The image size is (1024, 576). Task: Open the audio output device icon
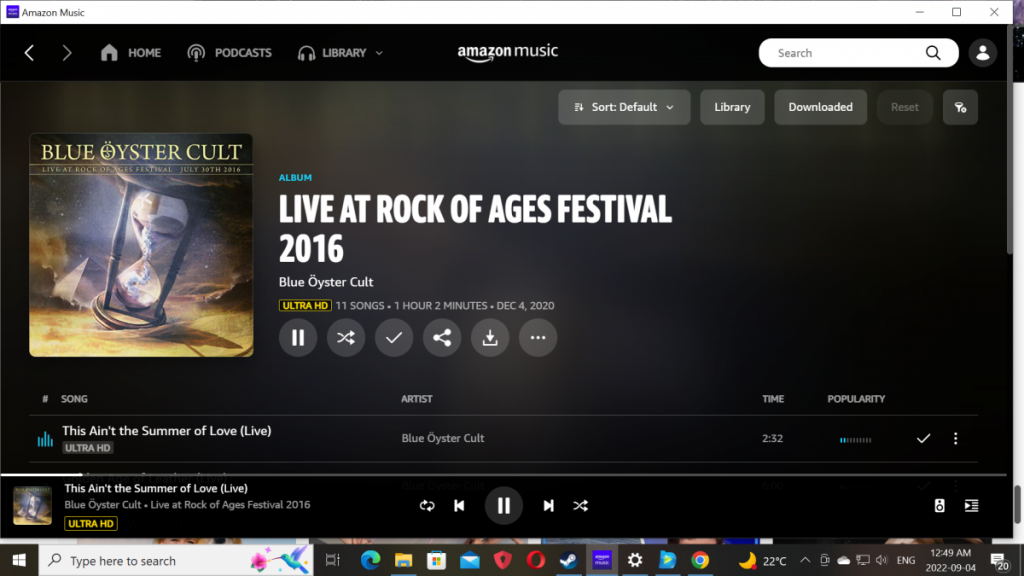coord(939,505)
